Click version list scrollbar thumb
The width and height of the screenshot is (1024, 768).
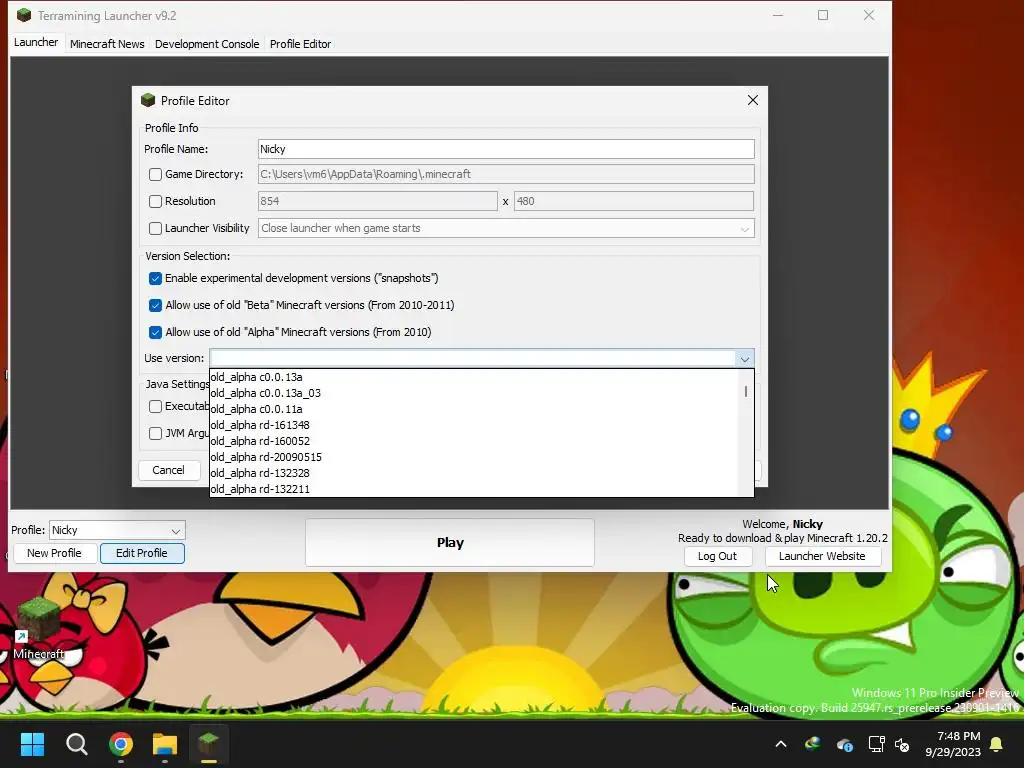click(746, 392)
